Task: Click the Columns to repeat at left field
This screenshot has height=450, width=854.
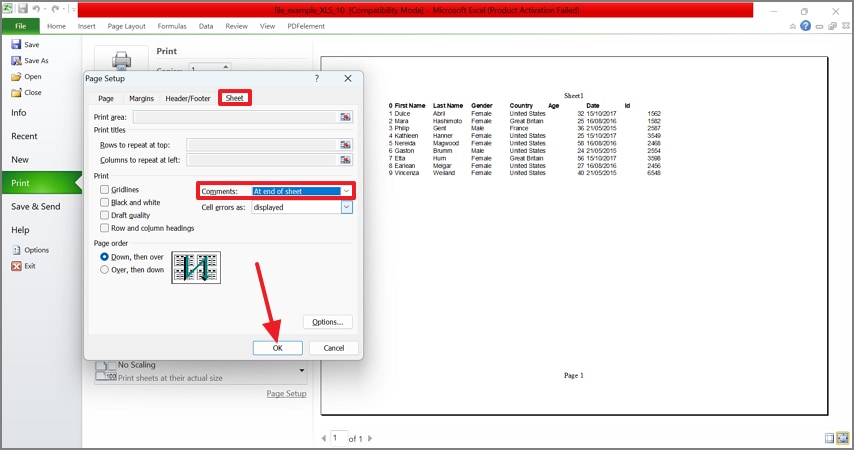Action: click(263, 160)
